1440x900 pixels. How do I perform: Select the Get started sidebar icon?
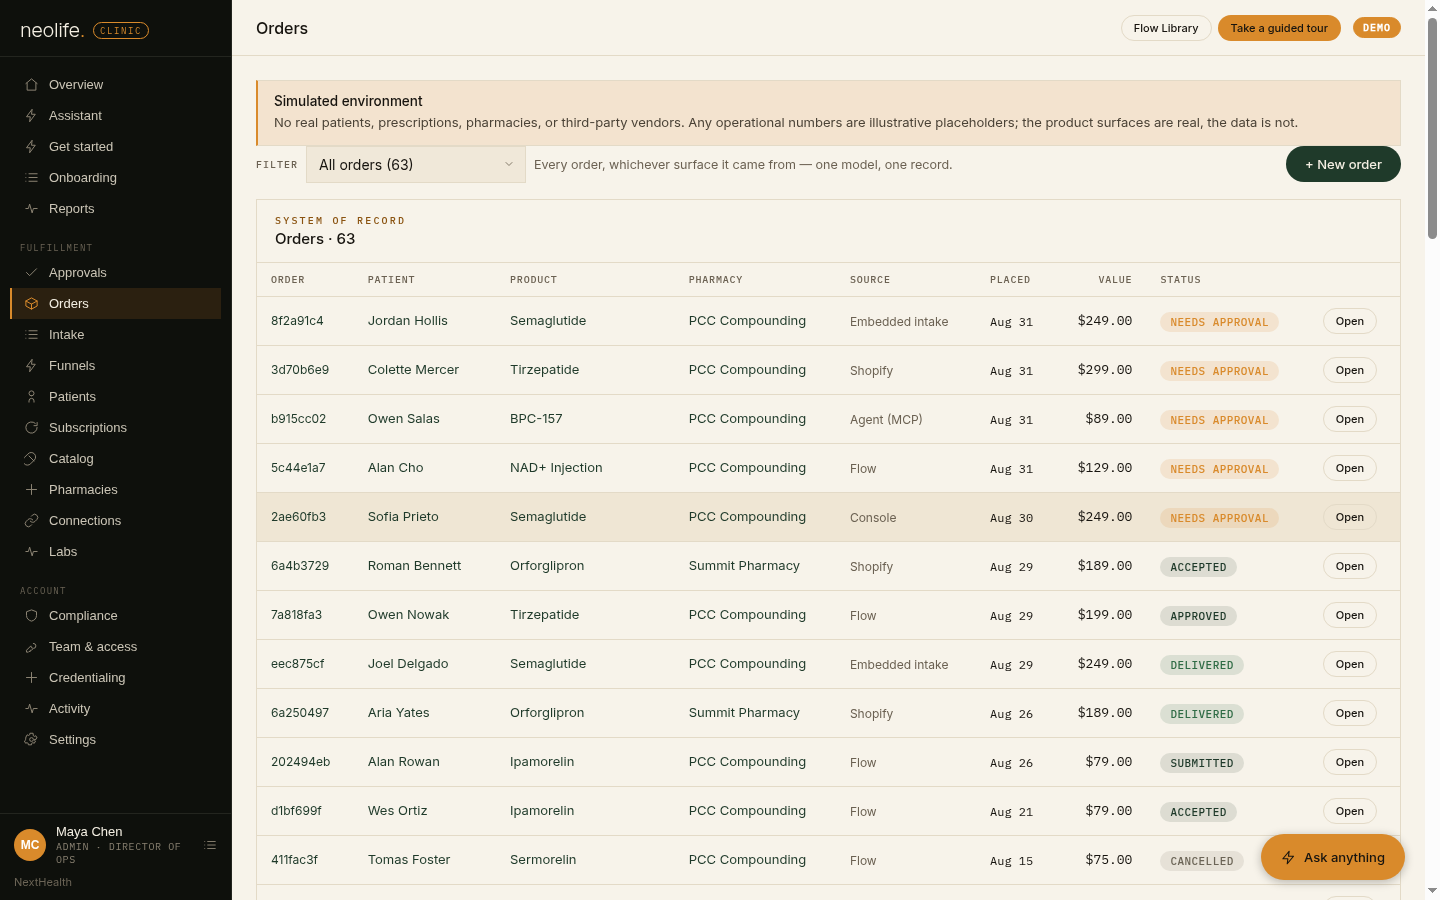point(31,147)
